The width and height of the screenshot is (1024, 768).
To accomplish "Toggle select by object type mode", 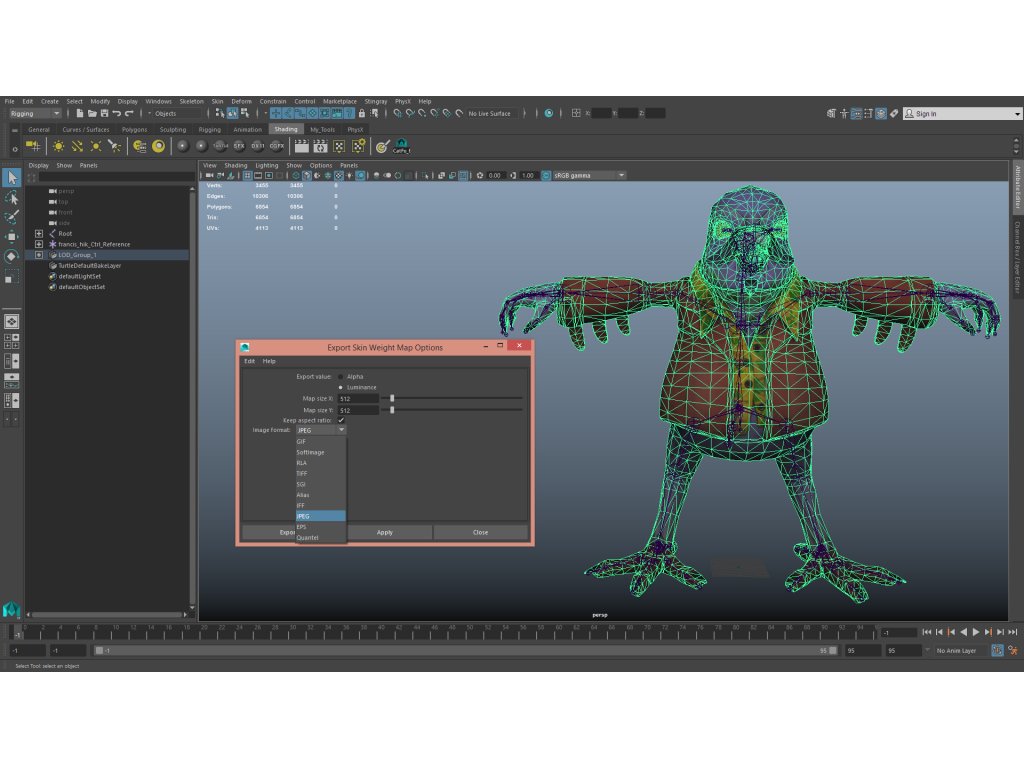I will tap(232, 114).
